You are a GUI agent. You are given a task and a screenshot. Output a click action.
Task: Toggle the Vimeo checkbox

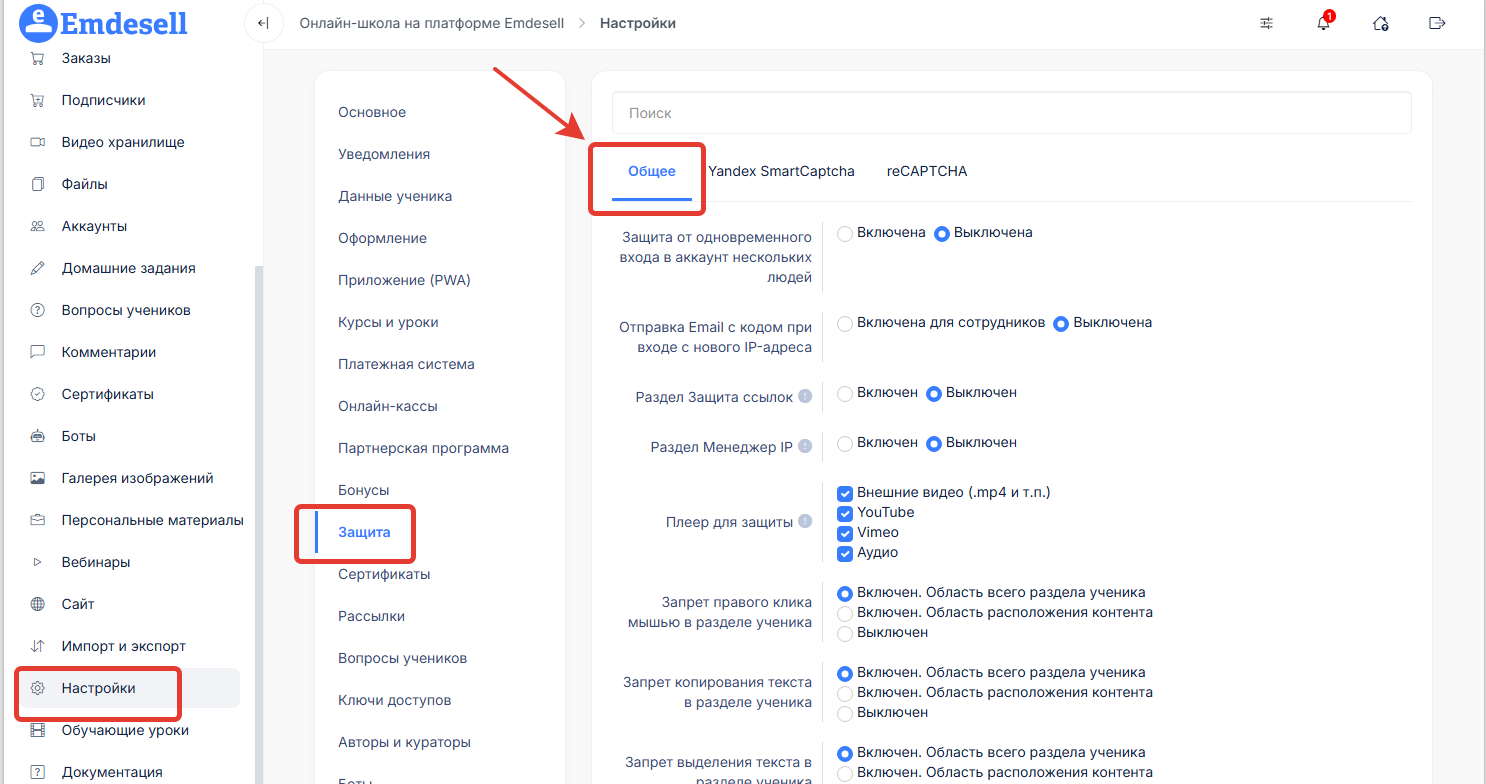tap(845, 533)
